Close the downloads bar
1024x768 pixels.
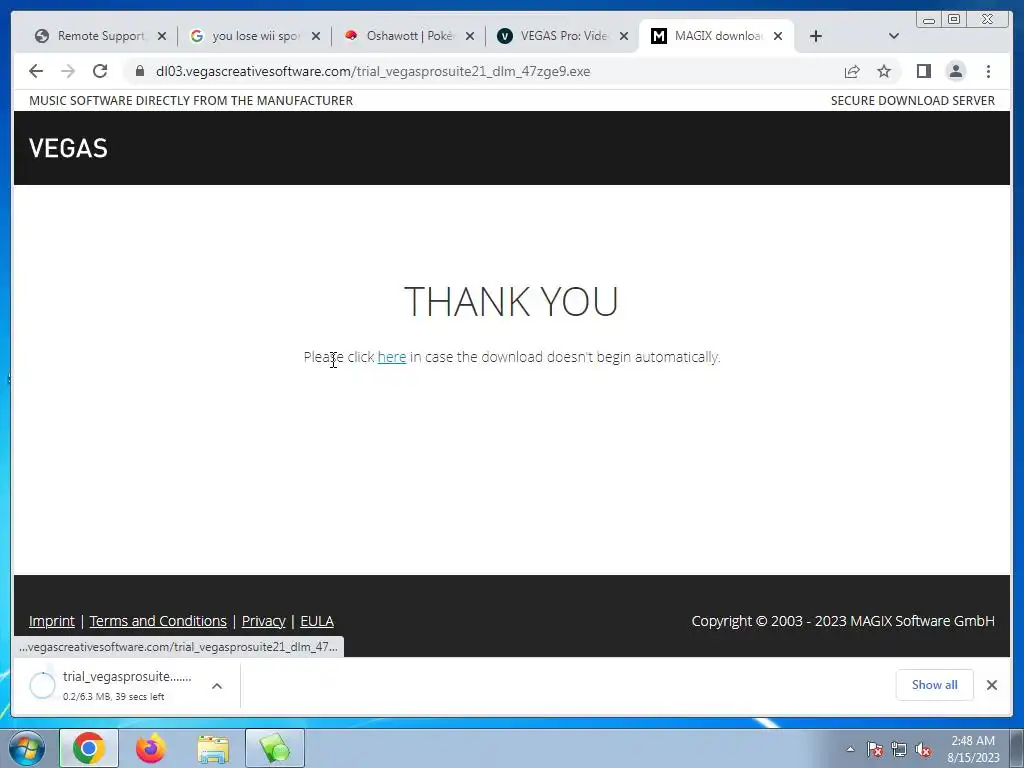pos(992,685)
